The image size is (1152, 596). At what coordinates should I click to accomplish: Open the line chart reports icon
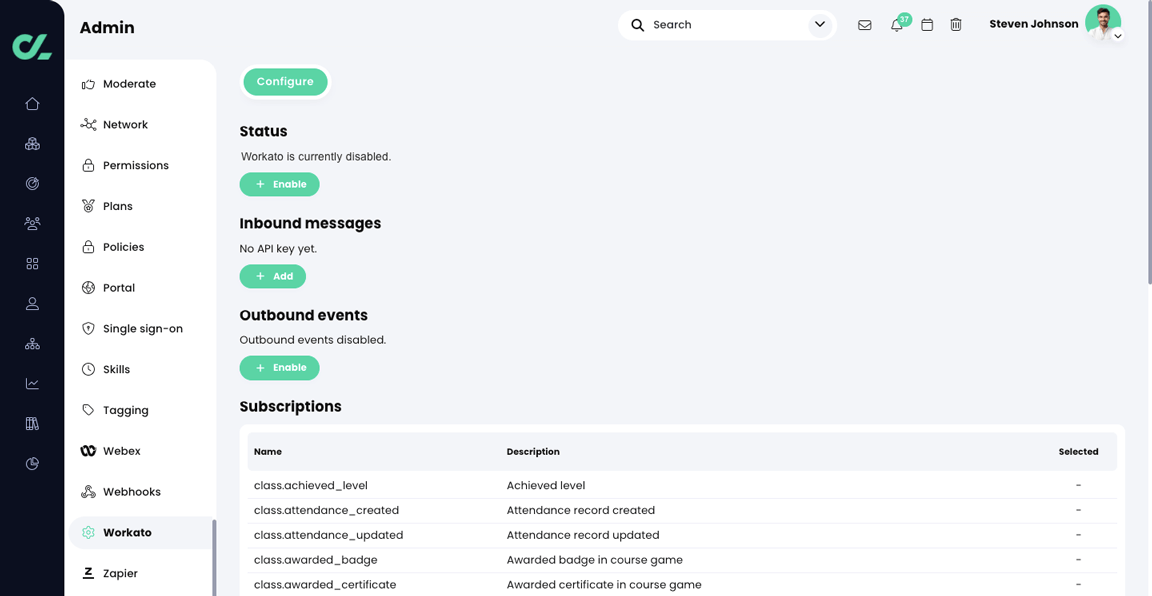tap(32, 384)
